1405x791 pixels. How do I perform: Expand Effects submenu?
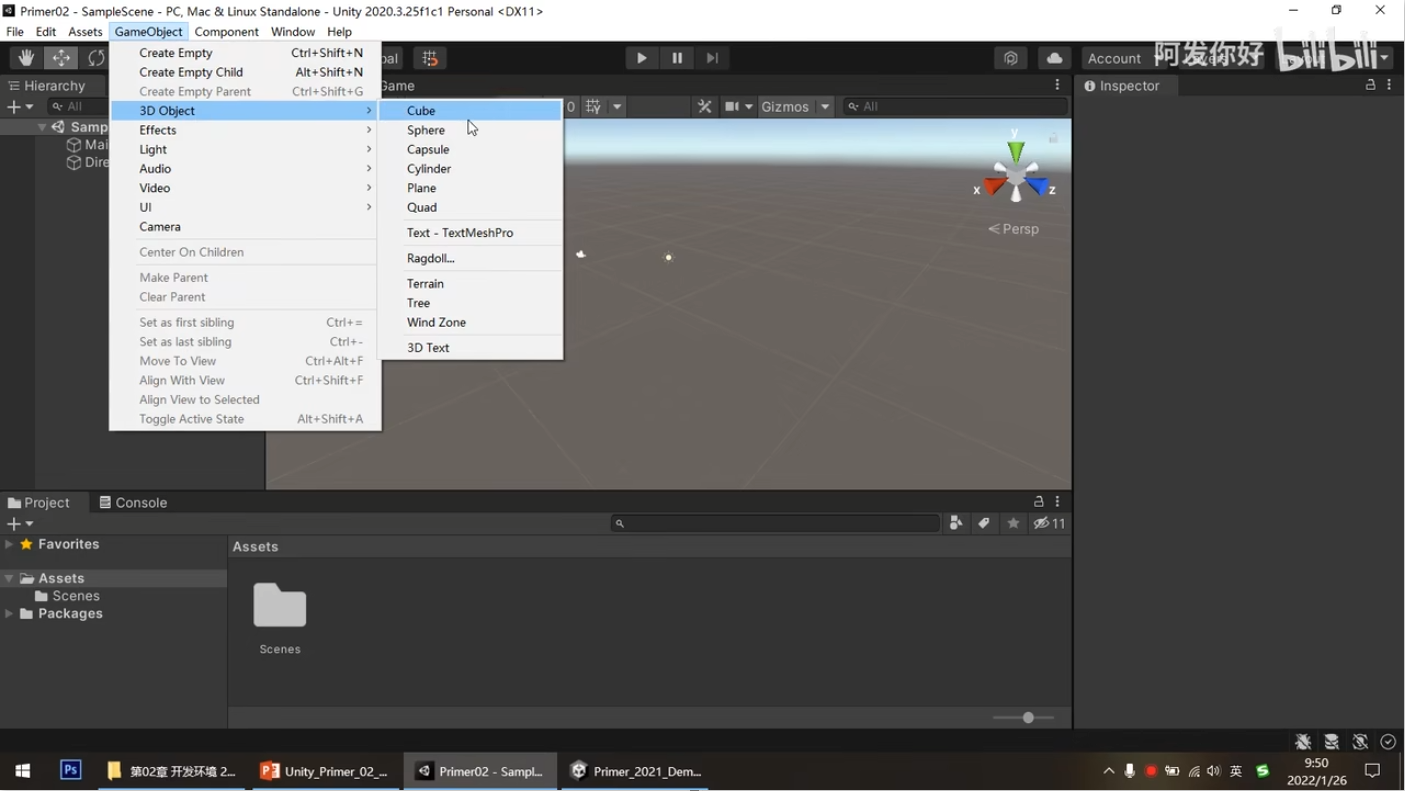pos(245,130)
